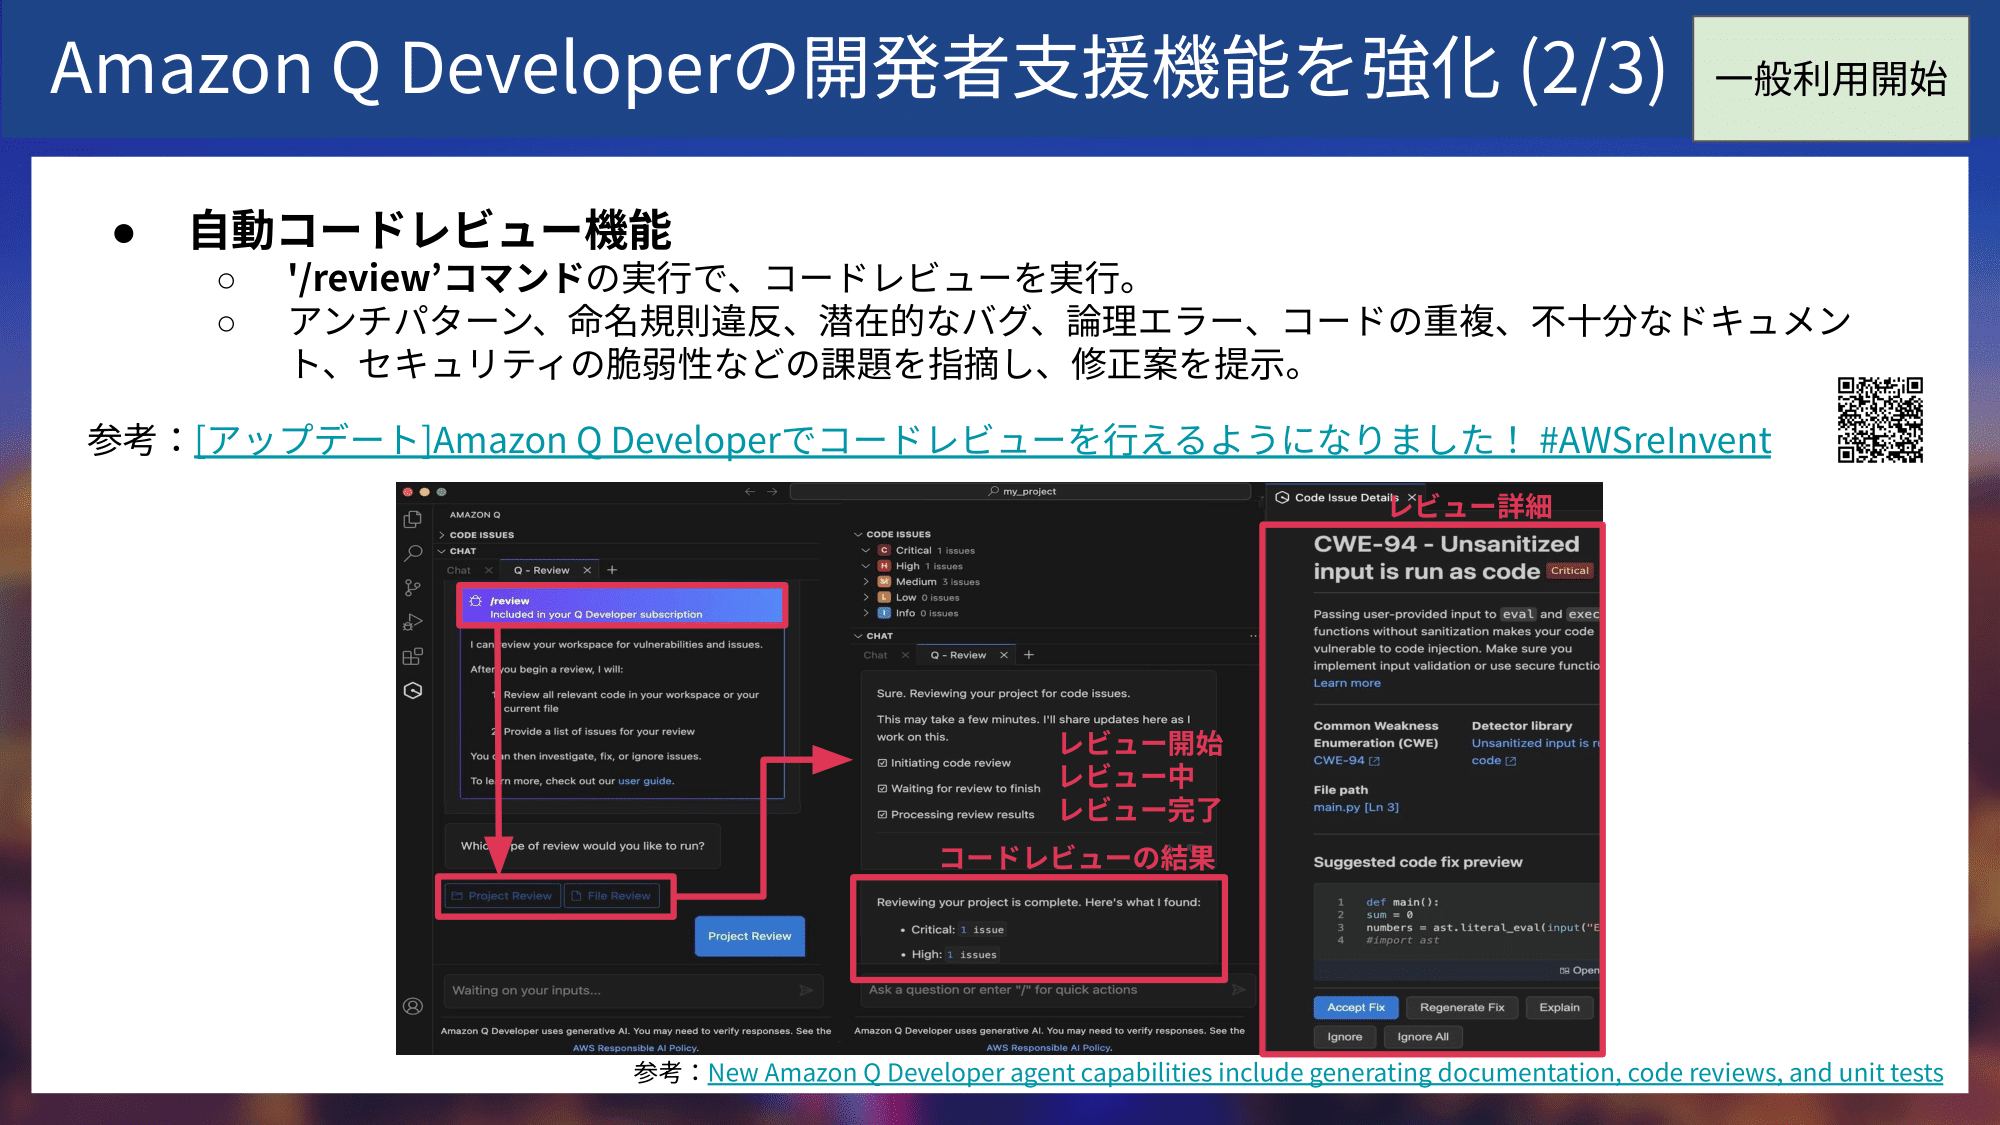Select the 'Code Issue Details' editor tab
This screenshot has width=2000, height=1125.
click(1346, 497)
